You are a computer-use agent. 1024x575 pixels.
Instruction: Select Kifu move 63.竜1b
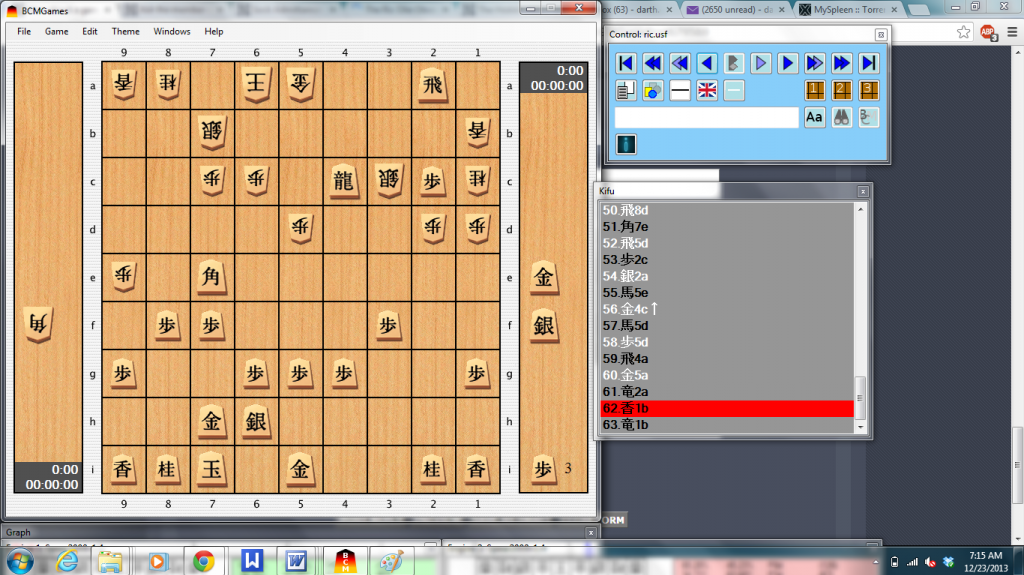[x=727, y=425]
